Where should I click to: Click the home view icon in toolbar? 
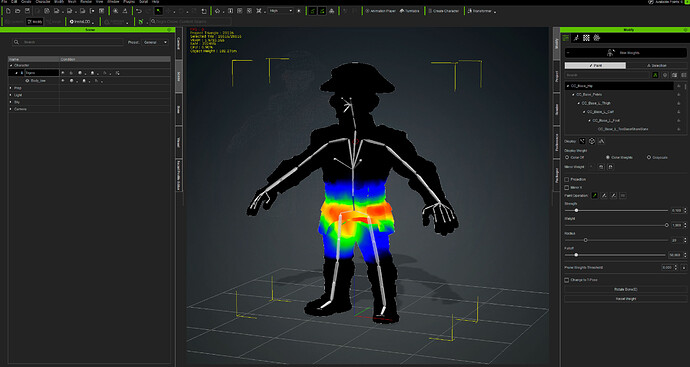tap(217, 11)
